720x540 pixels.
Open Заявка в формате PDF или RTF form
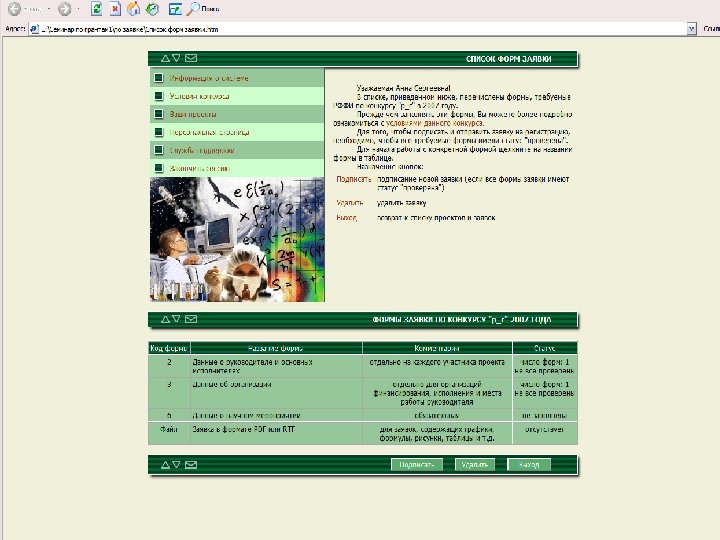pos(244,429)
